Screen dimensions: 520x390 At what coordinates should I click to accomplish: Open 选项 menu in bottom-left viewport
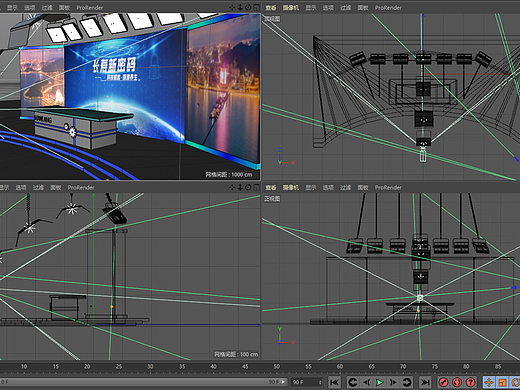[21, 187]
